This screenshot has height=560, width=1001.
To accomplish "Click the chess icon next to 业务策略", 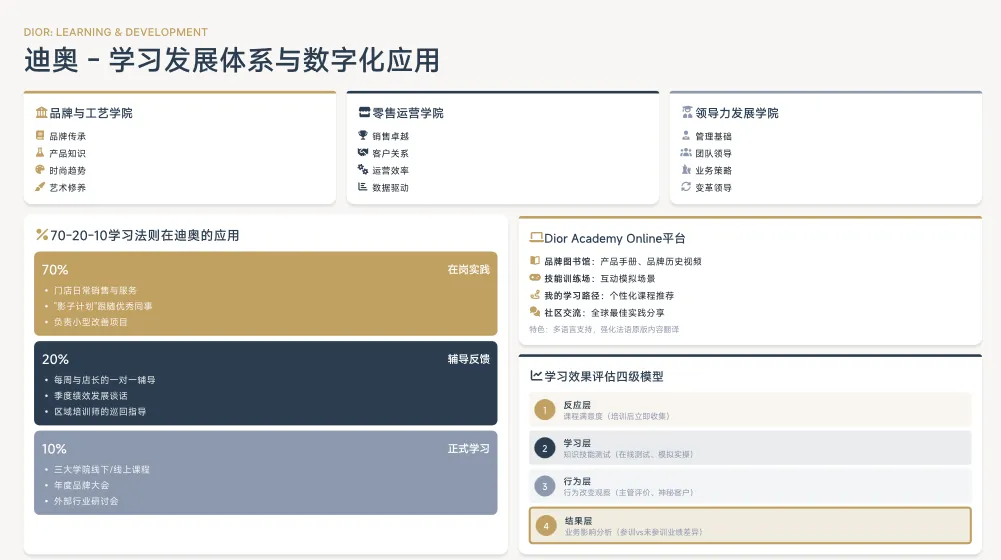I will [686, 170].
